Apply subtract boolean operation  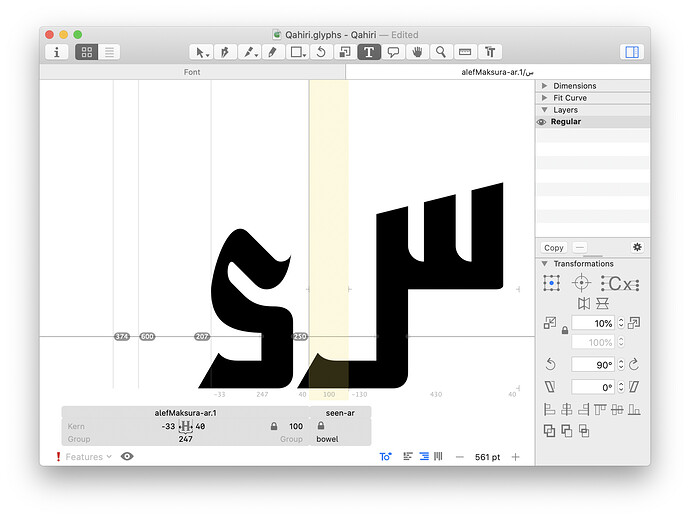(x=567, y=431)
